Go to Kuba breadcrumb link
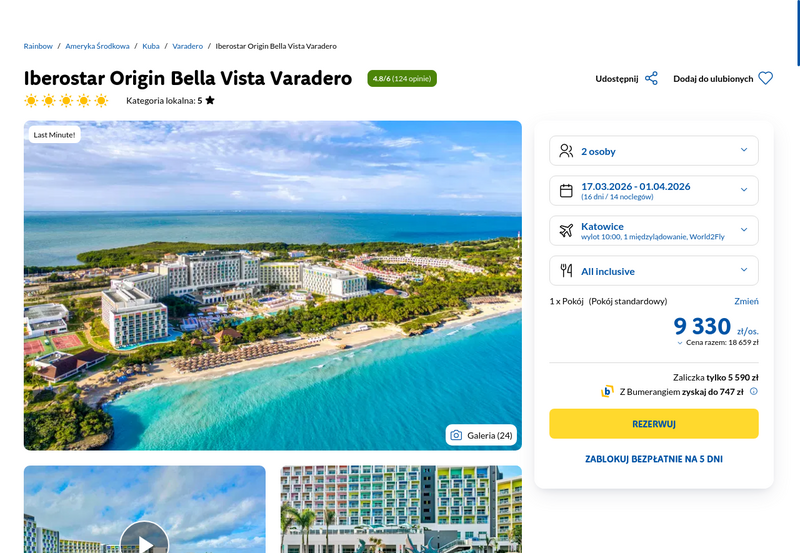800x553 pixels. pos(151,46)
